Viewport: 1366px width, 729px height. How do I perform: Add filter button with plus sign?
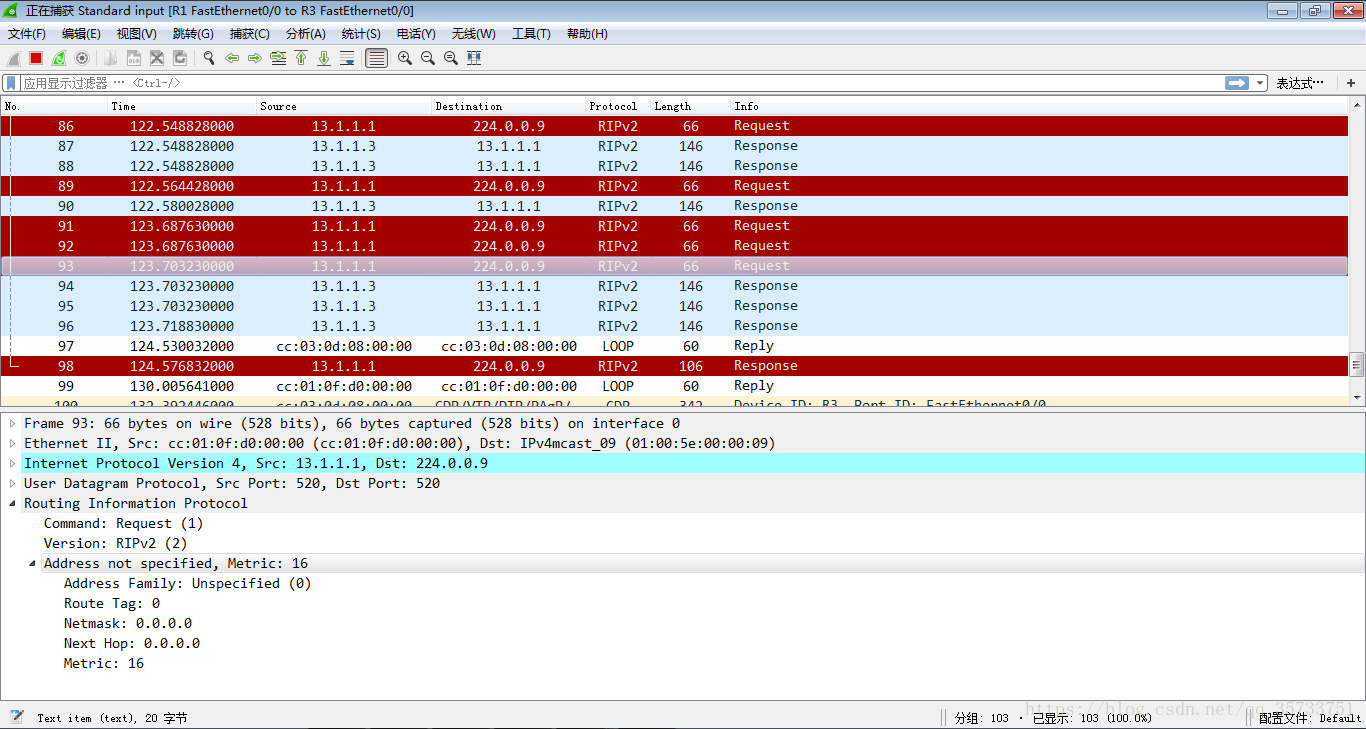coord(1351,83)
